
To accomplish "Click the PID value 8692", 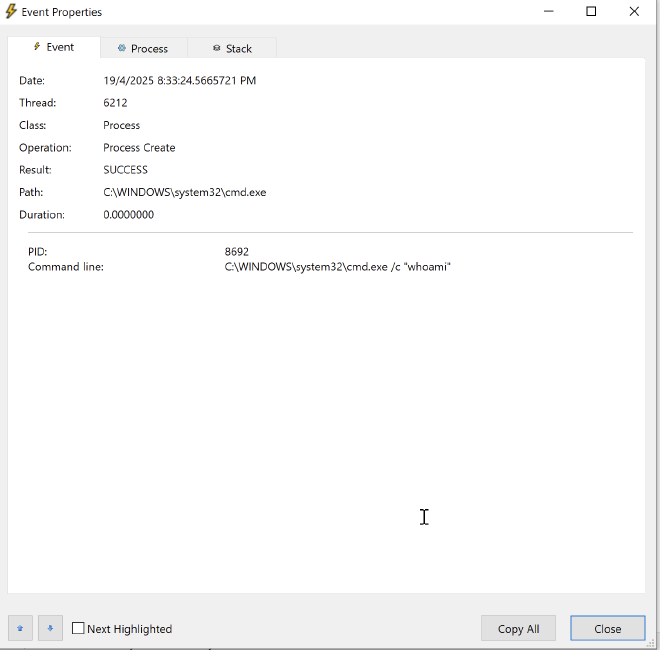I will click(237, 252).
